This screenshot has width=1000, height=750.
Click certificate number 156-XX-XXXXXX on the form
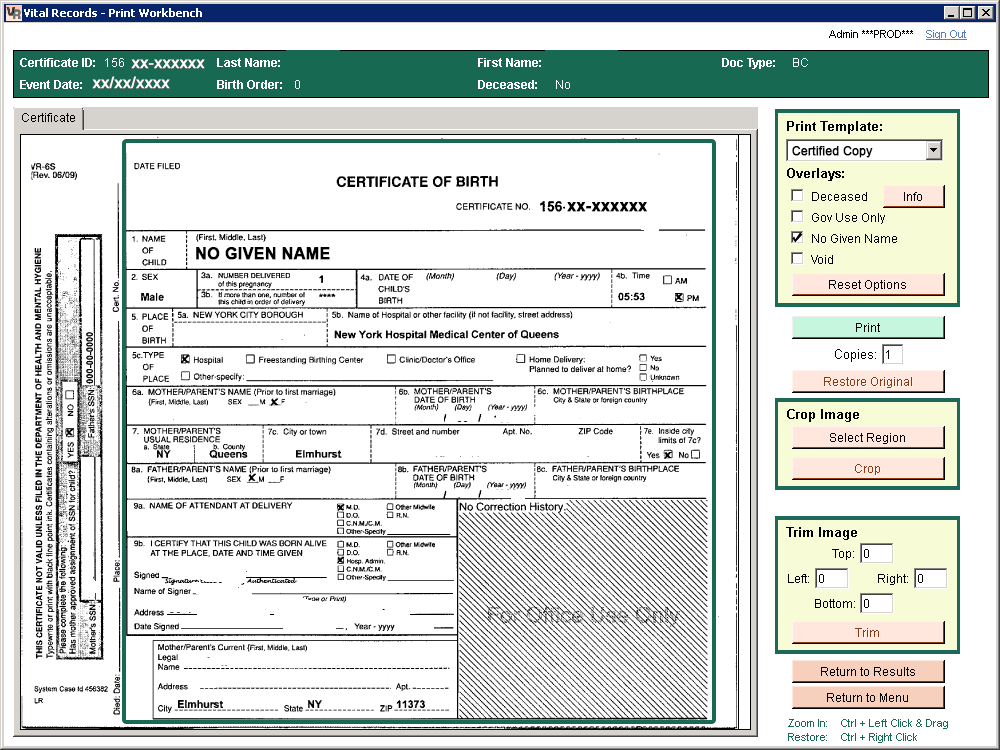click(x=593, y=207)
